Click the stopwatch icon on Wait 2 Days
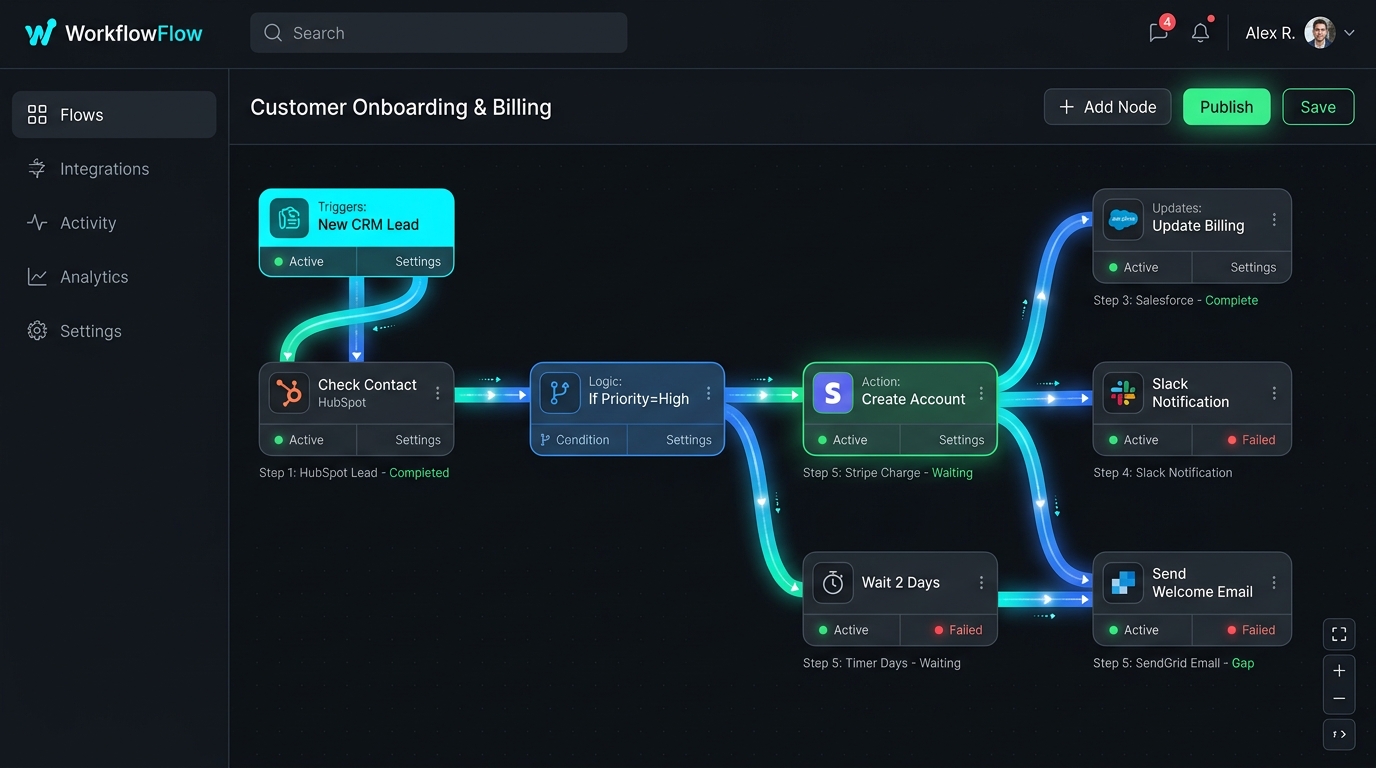 point(832,583)
